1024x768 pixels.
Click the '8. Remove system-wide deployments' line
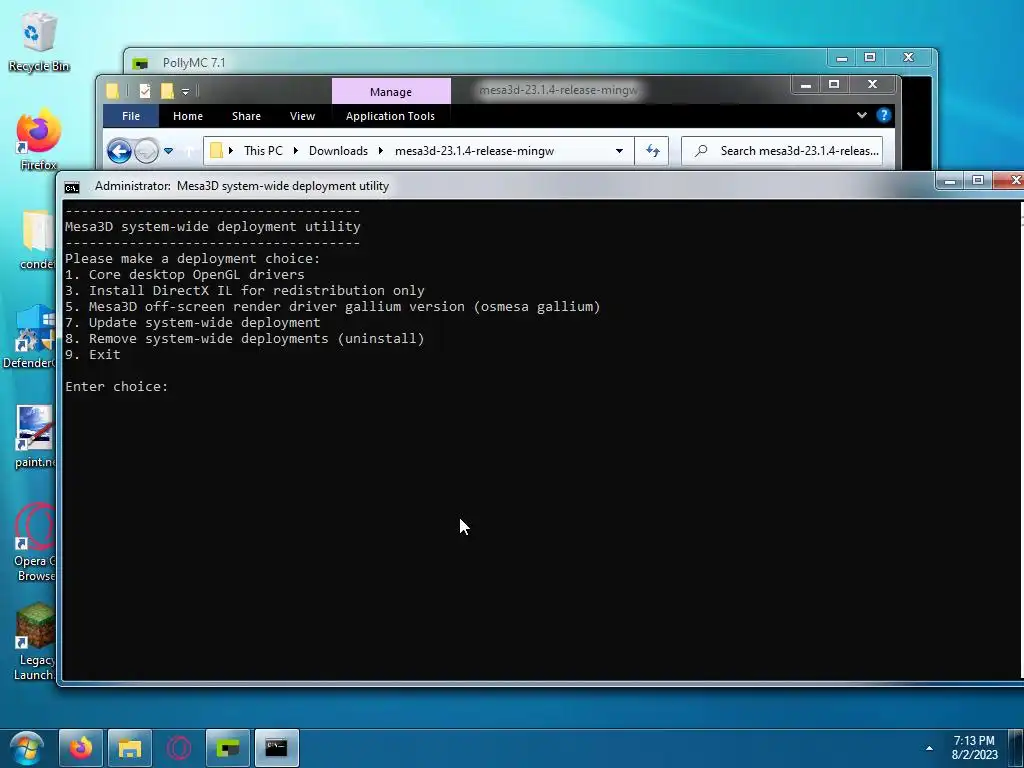point(245,339)
